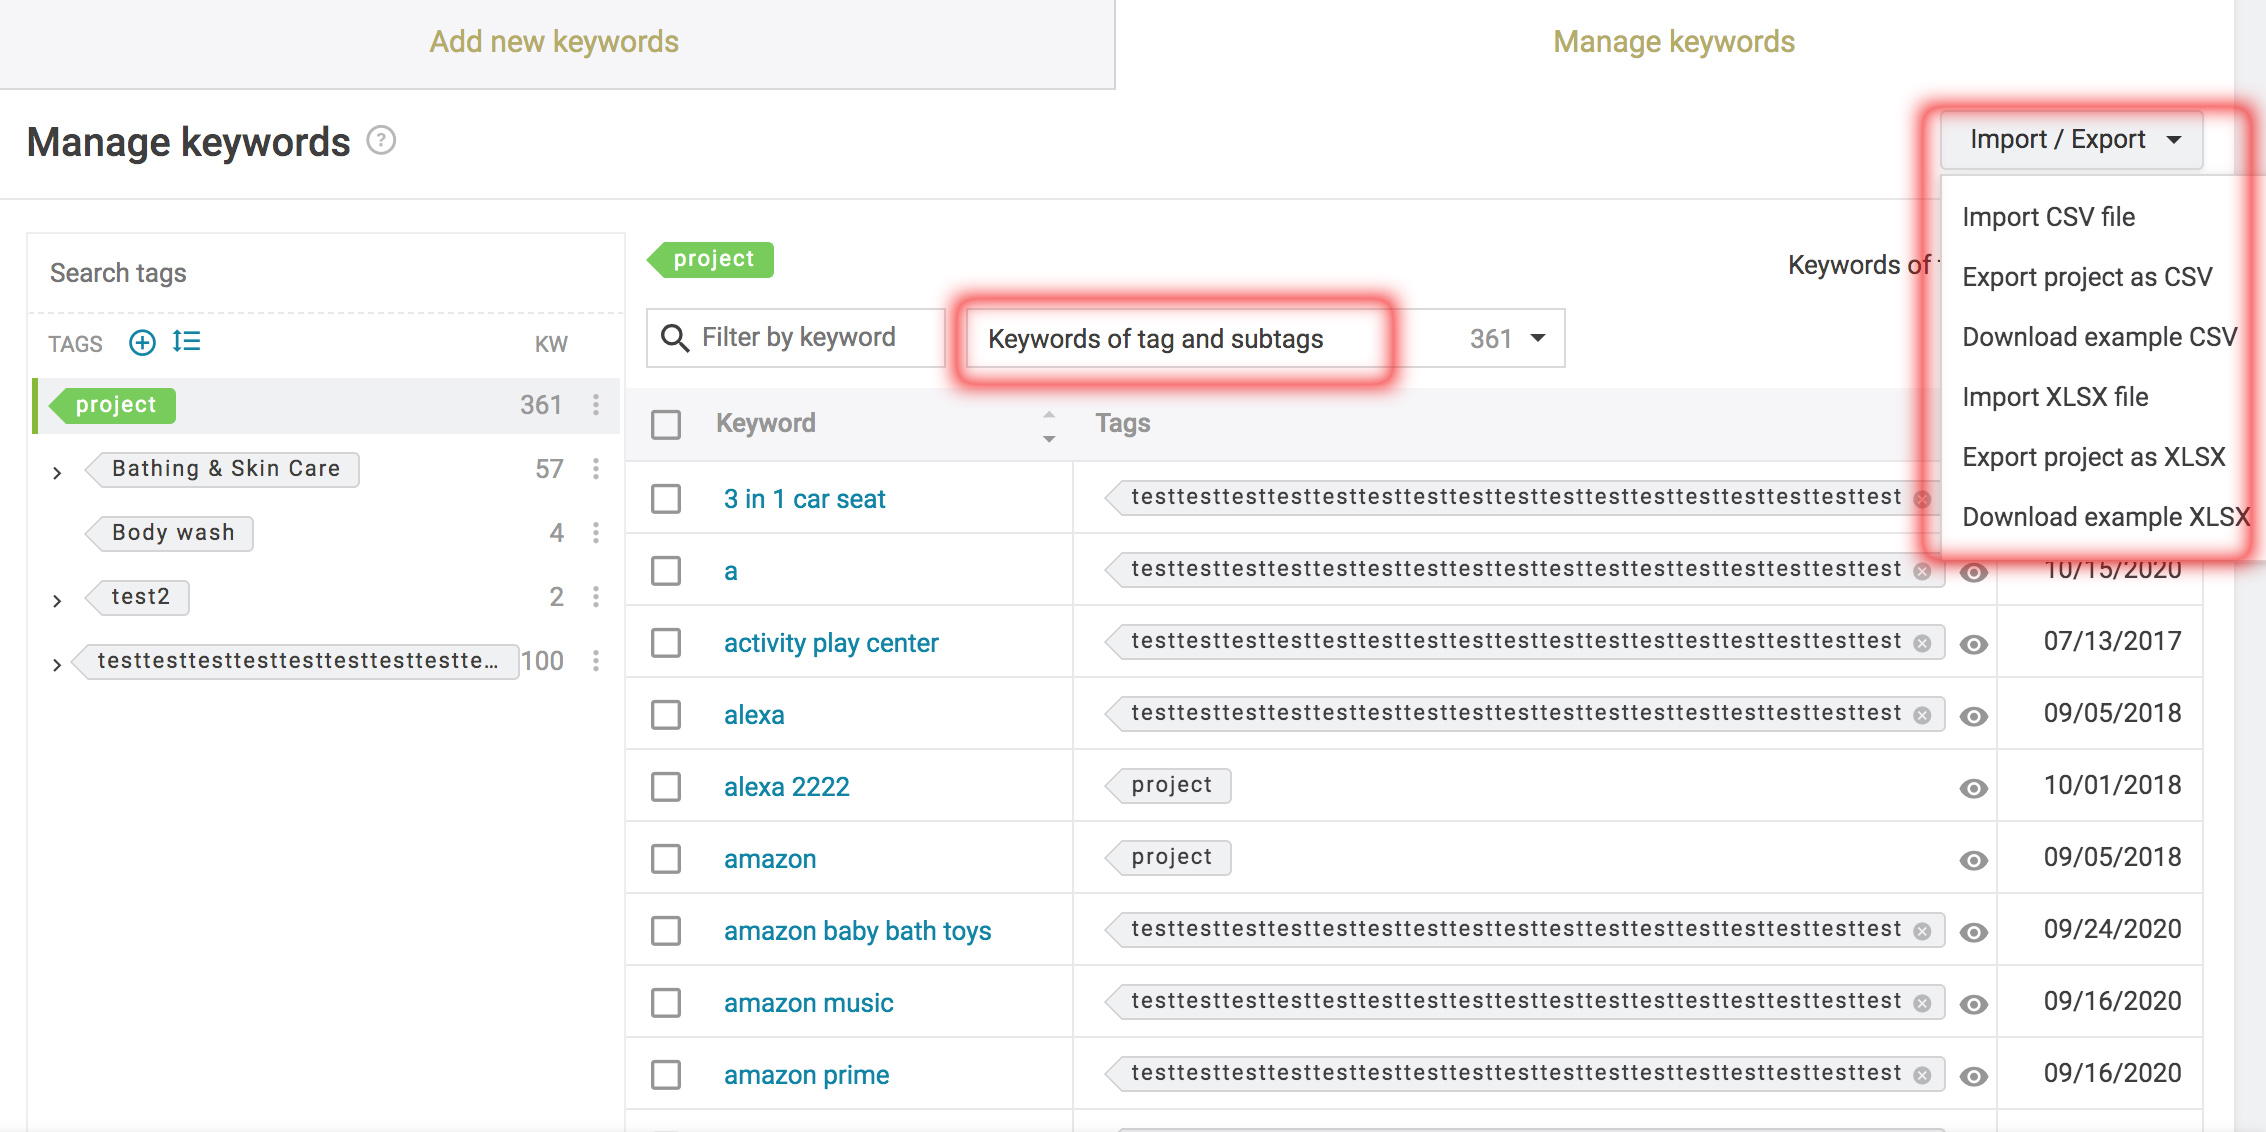Toggle eye visibility for 'a' keyword
The image size is (2266, 1132).
pos(1973,573)
